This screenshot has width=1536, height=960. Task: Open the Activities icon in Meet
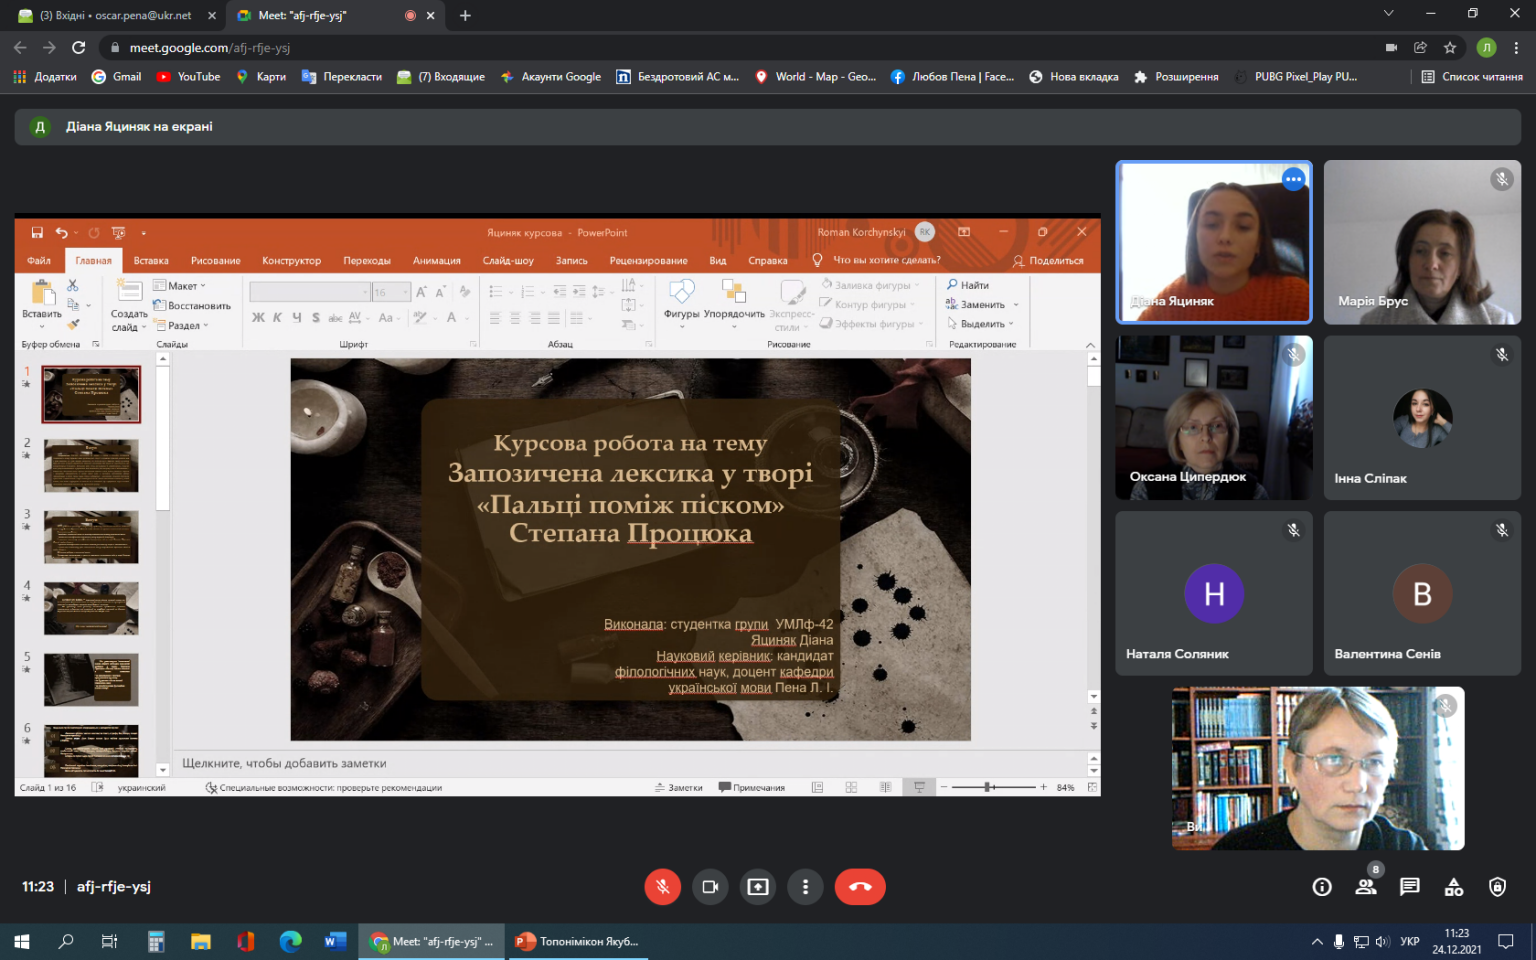click(1454, 886)
